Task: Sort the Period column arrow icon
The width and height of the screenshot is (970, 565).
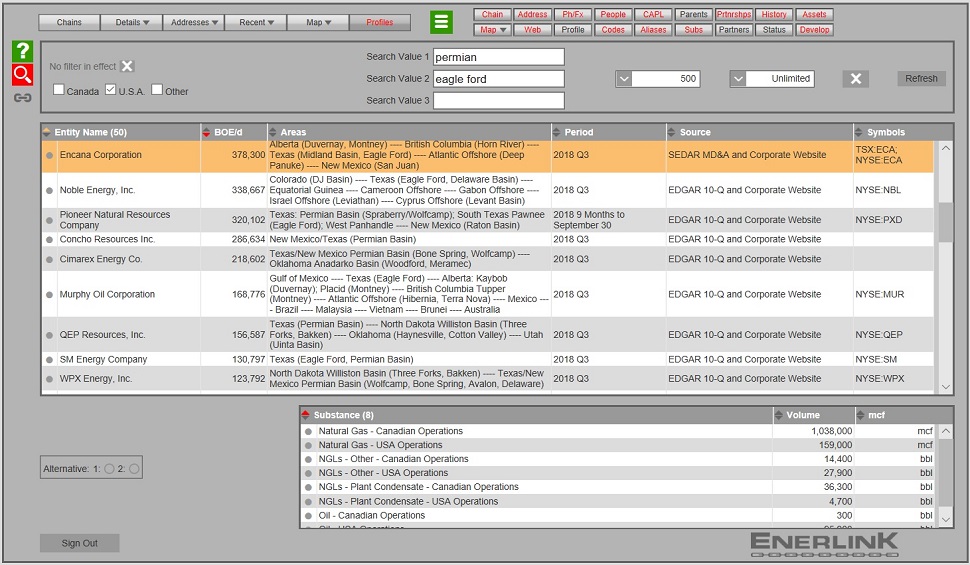Action: point(557,132)
